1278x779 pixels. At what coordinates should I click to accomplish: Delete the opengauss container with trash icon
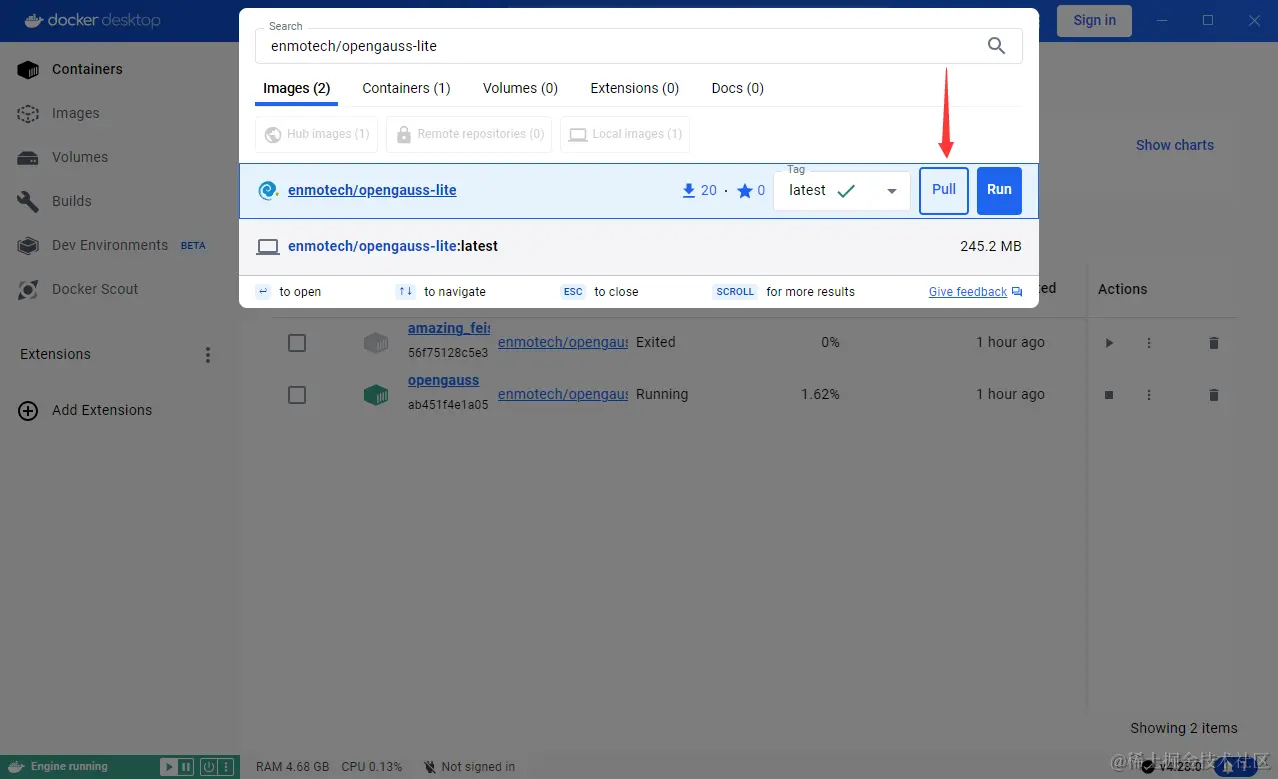pos(1214,395)
